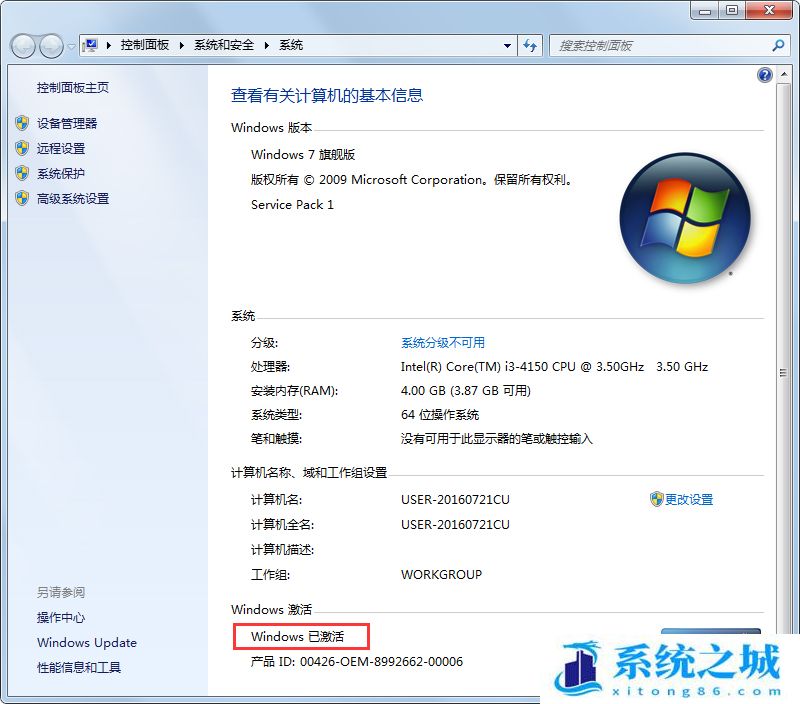Click the refresh button beside address bar
Image resolution: width=800 pixels, height=704 pixels.
point(530,46)
